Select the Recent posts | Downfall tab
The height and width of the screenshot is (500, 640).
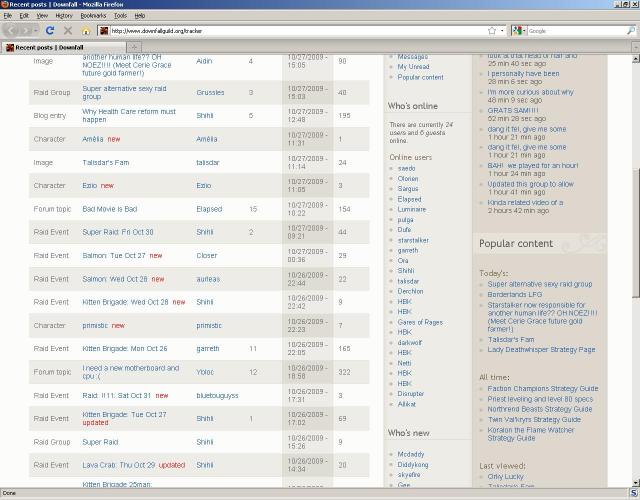[x=63, y=47]
